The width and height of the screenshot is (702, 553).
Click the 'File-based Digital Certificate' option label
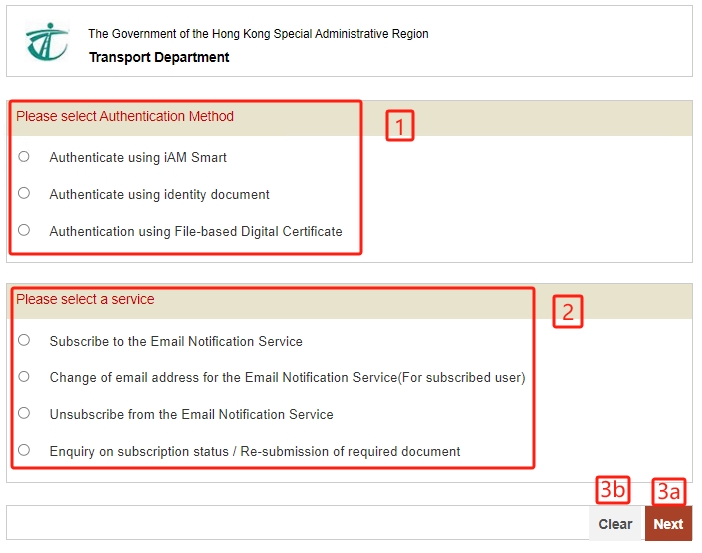196,231
